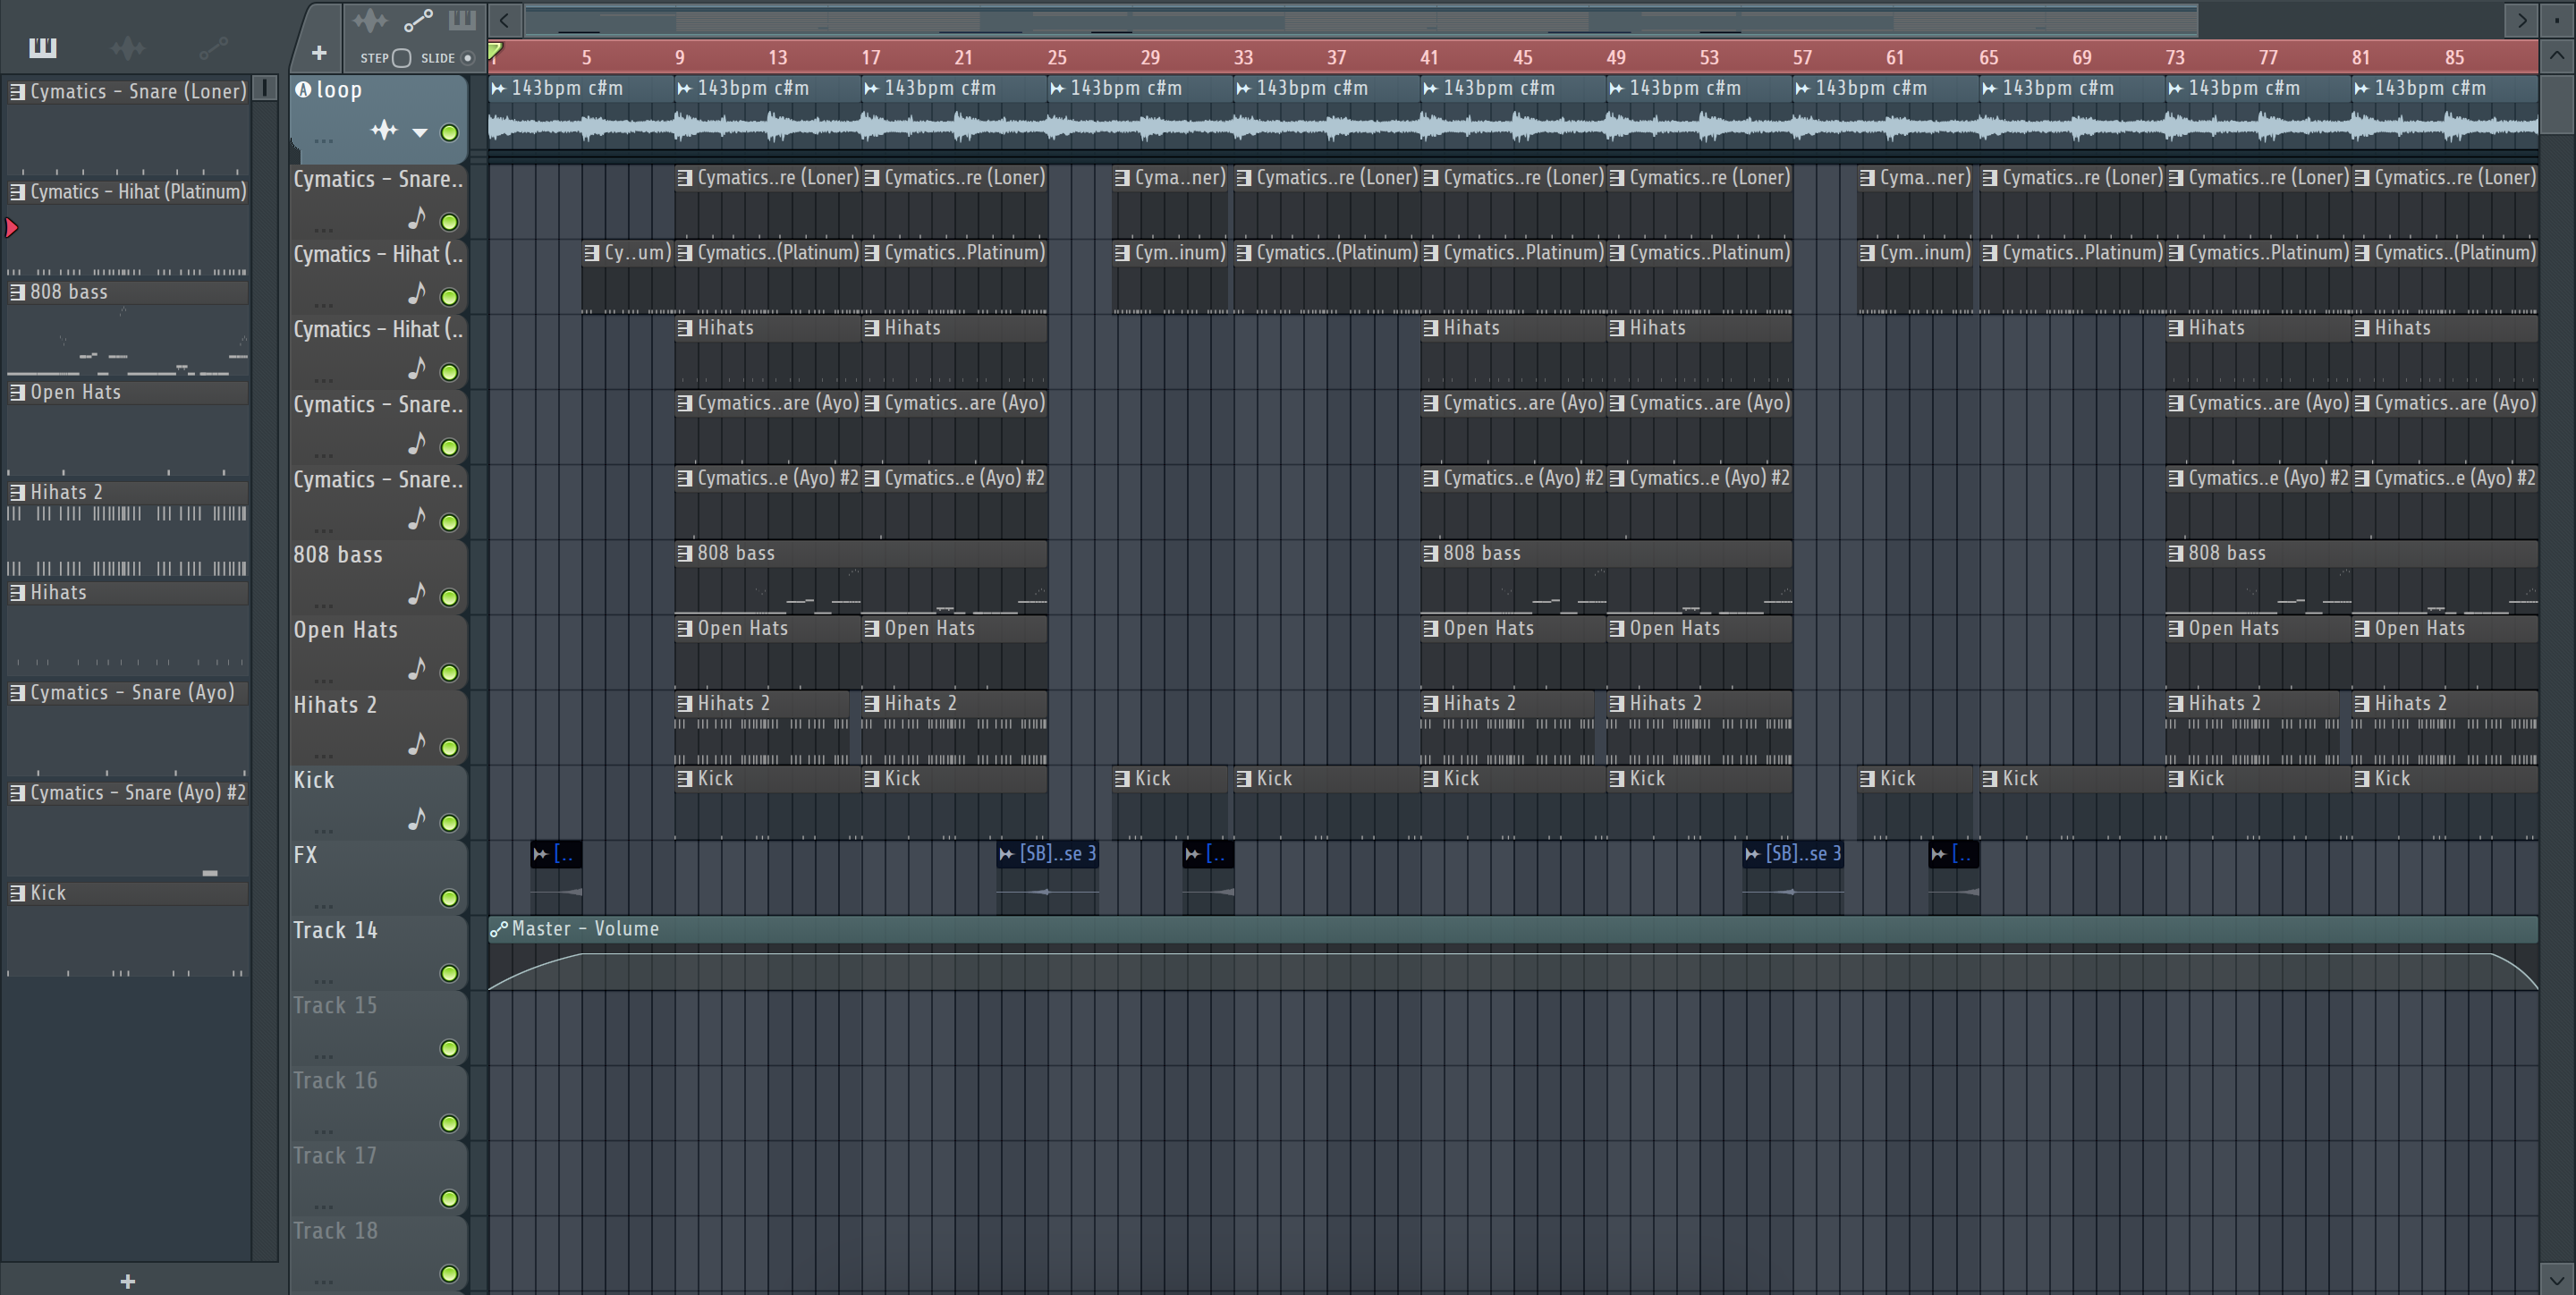Viewport: 2576px width, 1295px height.
Task: Select Hihats 2 pattern in picker
Action: (x=127, y=492)
